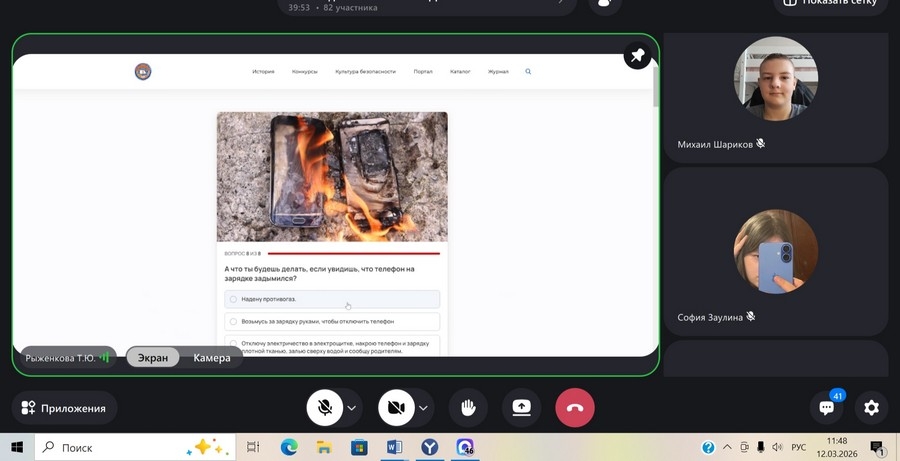
Task: Unpin the shared screen with pin icon
Action: (637, 56)
